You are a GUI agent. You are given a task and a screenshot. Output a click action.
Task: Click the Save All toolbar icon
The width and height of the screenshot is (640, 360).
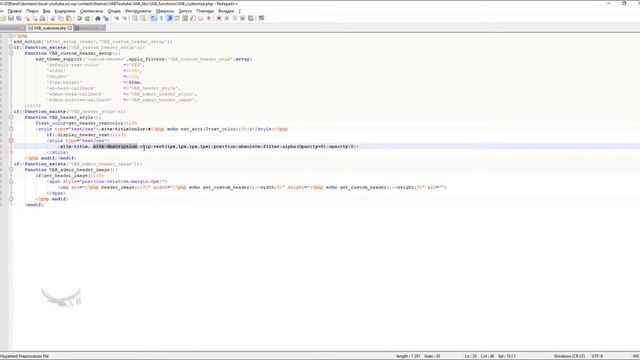18,18
